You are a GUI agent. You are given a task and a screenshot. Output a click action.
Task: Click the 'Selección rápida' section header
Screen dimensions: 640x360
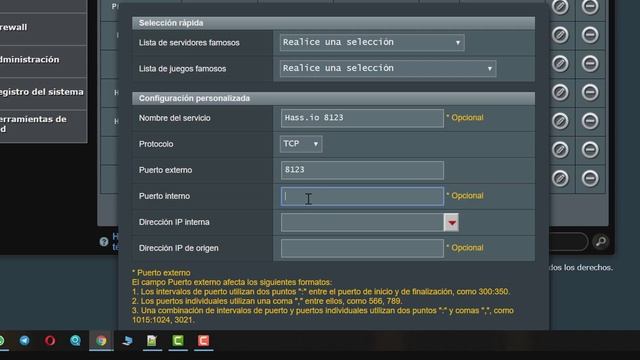coord(333,23)
